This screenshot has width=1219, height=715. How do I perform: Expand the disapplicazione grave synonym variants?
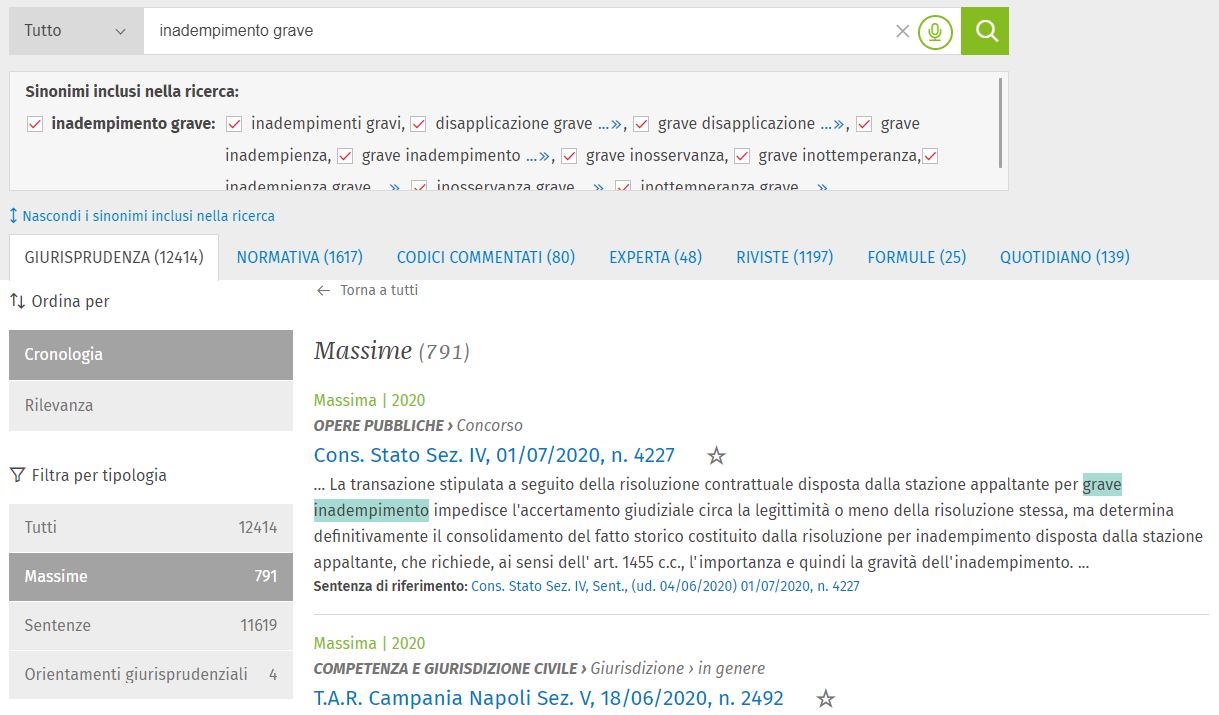(610, 125)
